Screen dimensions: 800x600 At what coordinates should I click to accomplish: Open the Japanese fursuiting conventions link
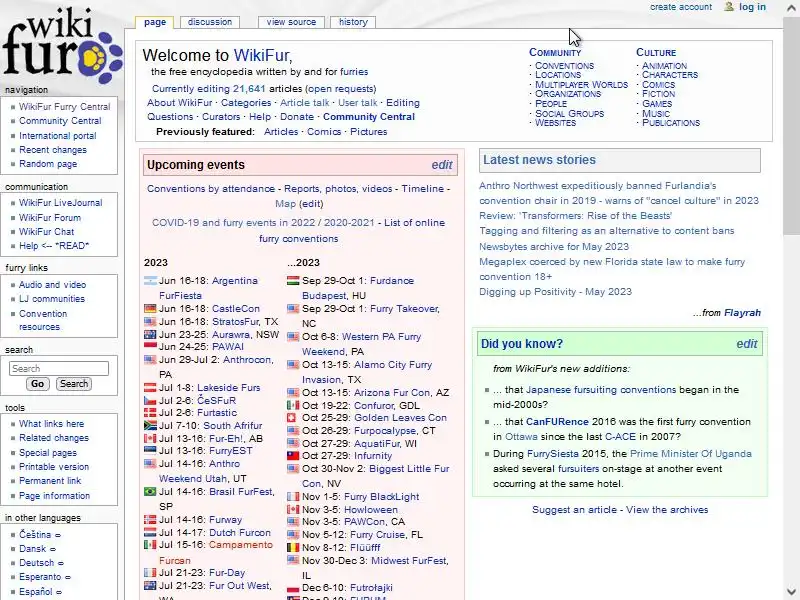601,390
